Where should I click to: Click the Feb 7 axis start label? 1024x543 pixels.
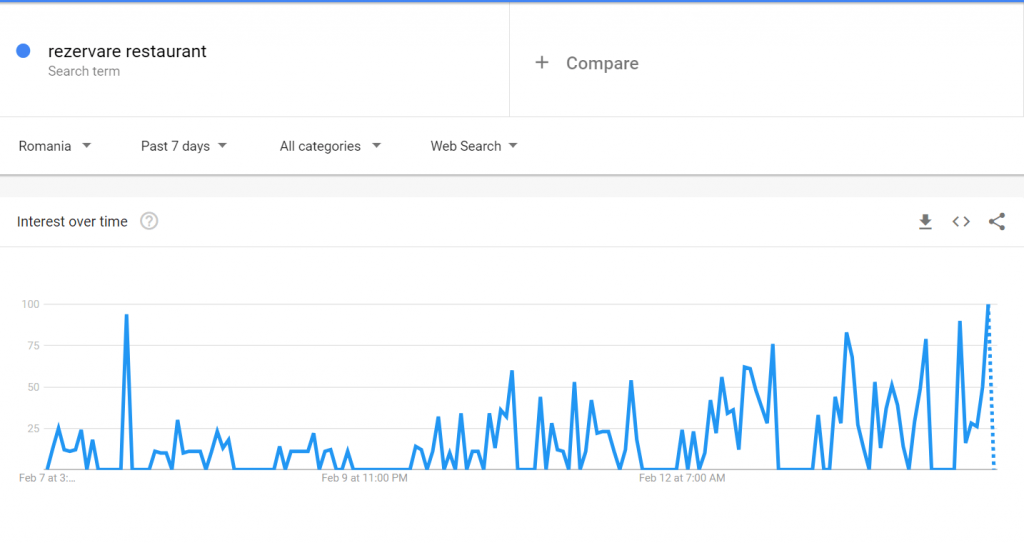pos(47,478)
